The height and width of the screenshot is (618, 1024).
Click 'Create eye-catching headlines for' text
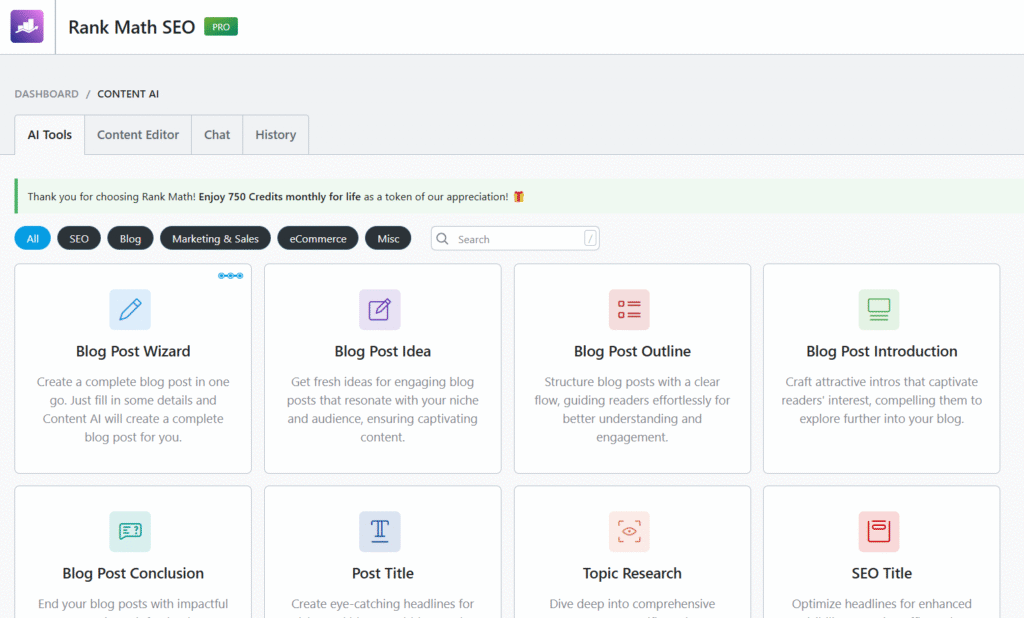click(383, 604)
